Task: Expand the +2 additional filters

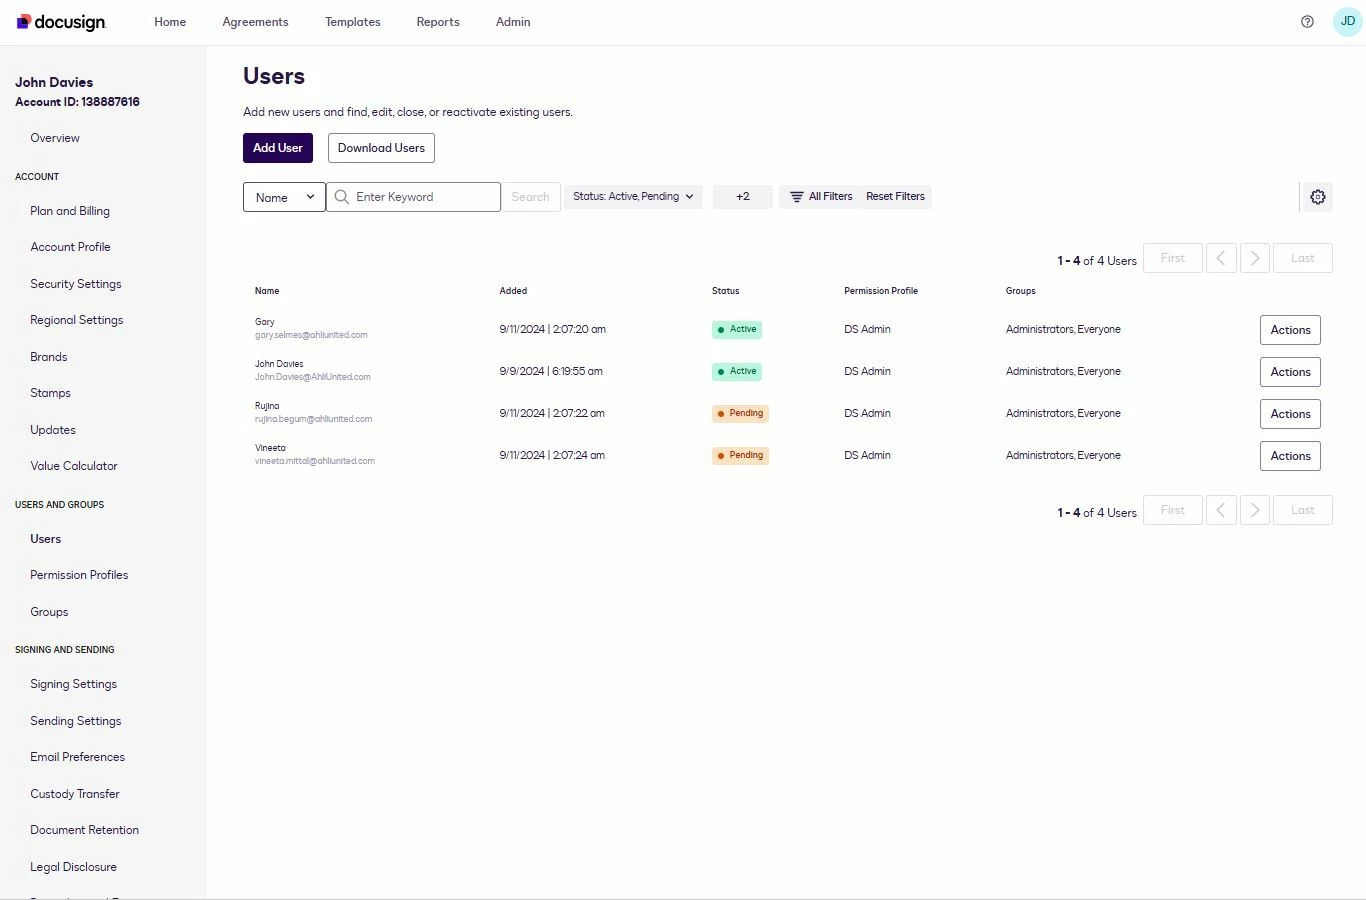Action: click(x=743, y=197)
